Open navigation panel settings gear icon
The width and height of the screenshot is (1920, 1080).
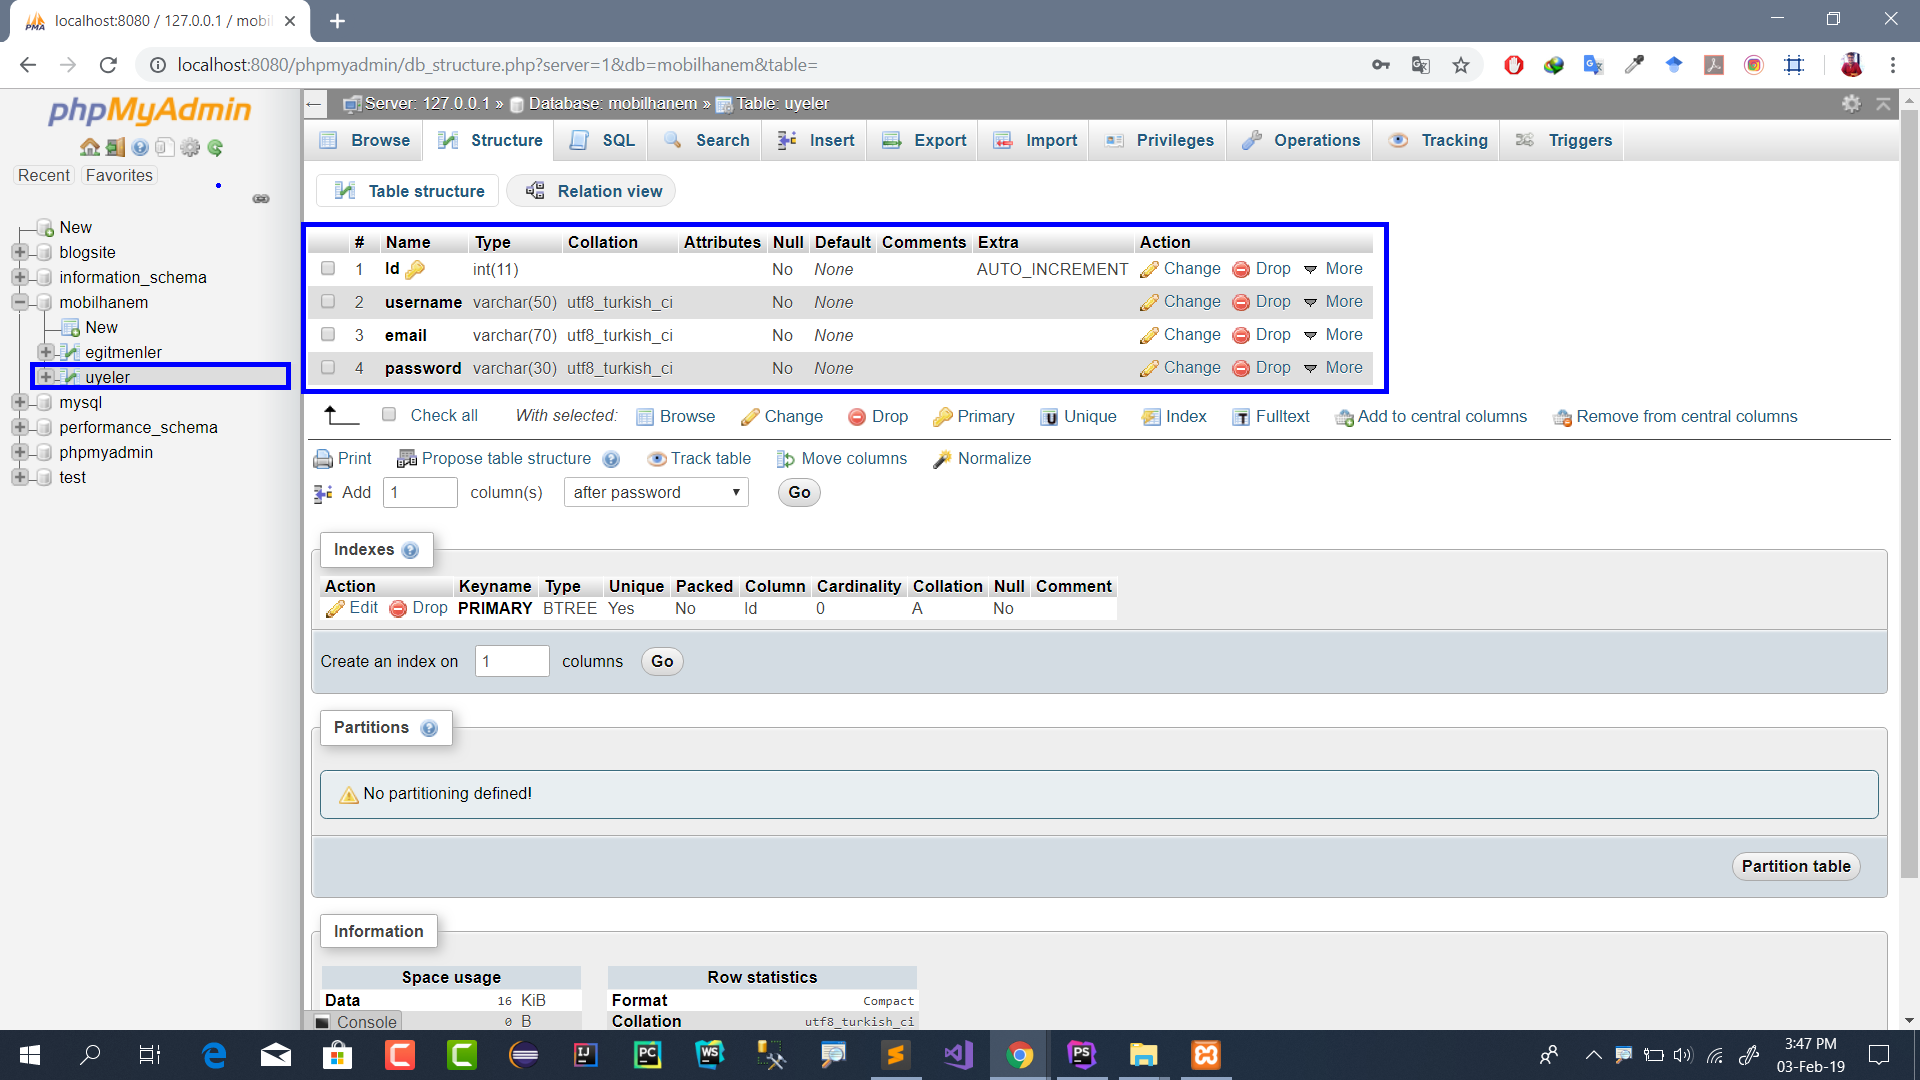point(190,148)
